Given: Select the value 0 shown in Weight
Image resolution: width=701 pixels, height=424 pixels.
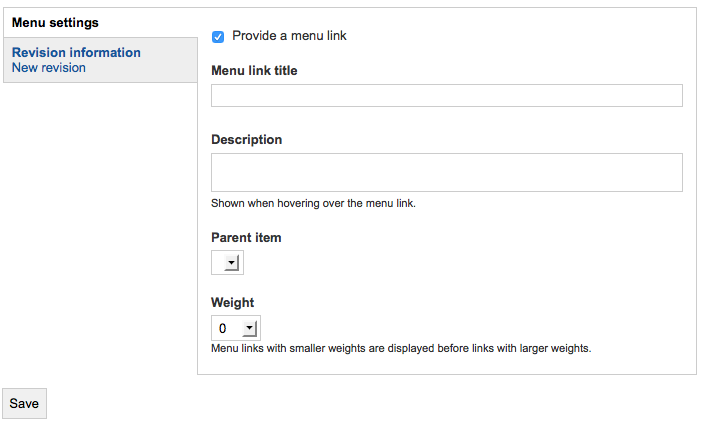Looking at the screenshot, I should pyautogui.click(x=223, y=329).
